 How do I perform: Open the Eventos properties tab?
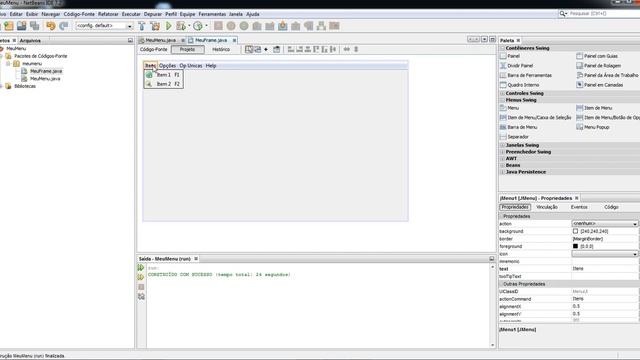click(579, 207)
